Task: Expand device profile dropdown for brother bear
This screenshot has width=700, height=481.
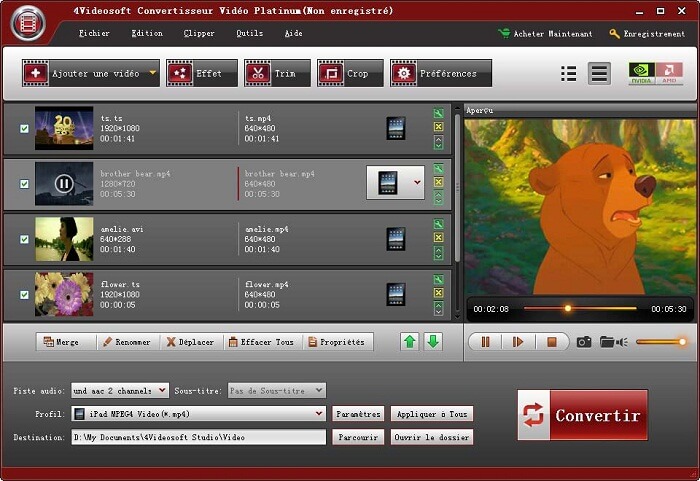Action: pos(417,183)
